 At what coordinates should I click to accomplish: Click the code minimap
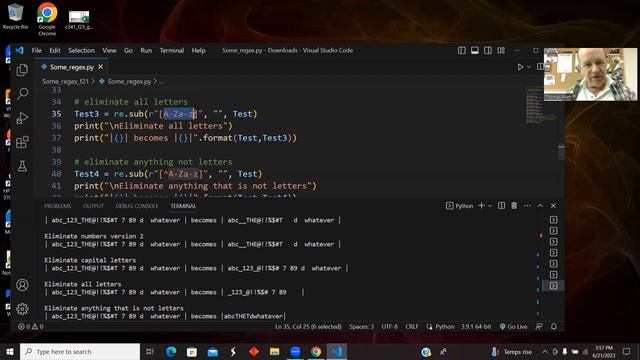tap(540, 105)
